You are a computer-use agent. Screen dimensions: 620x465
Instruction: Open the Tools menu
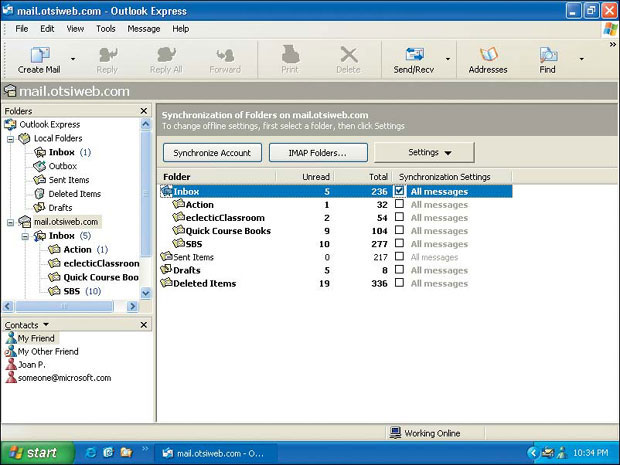pyautogui.click(x=106, y=29)
